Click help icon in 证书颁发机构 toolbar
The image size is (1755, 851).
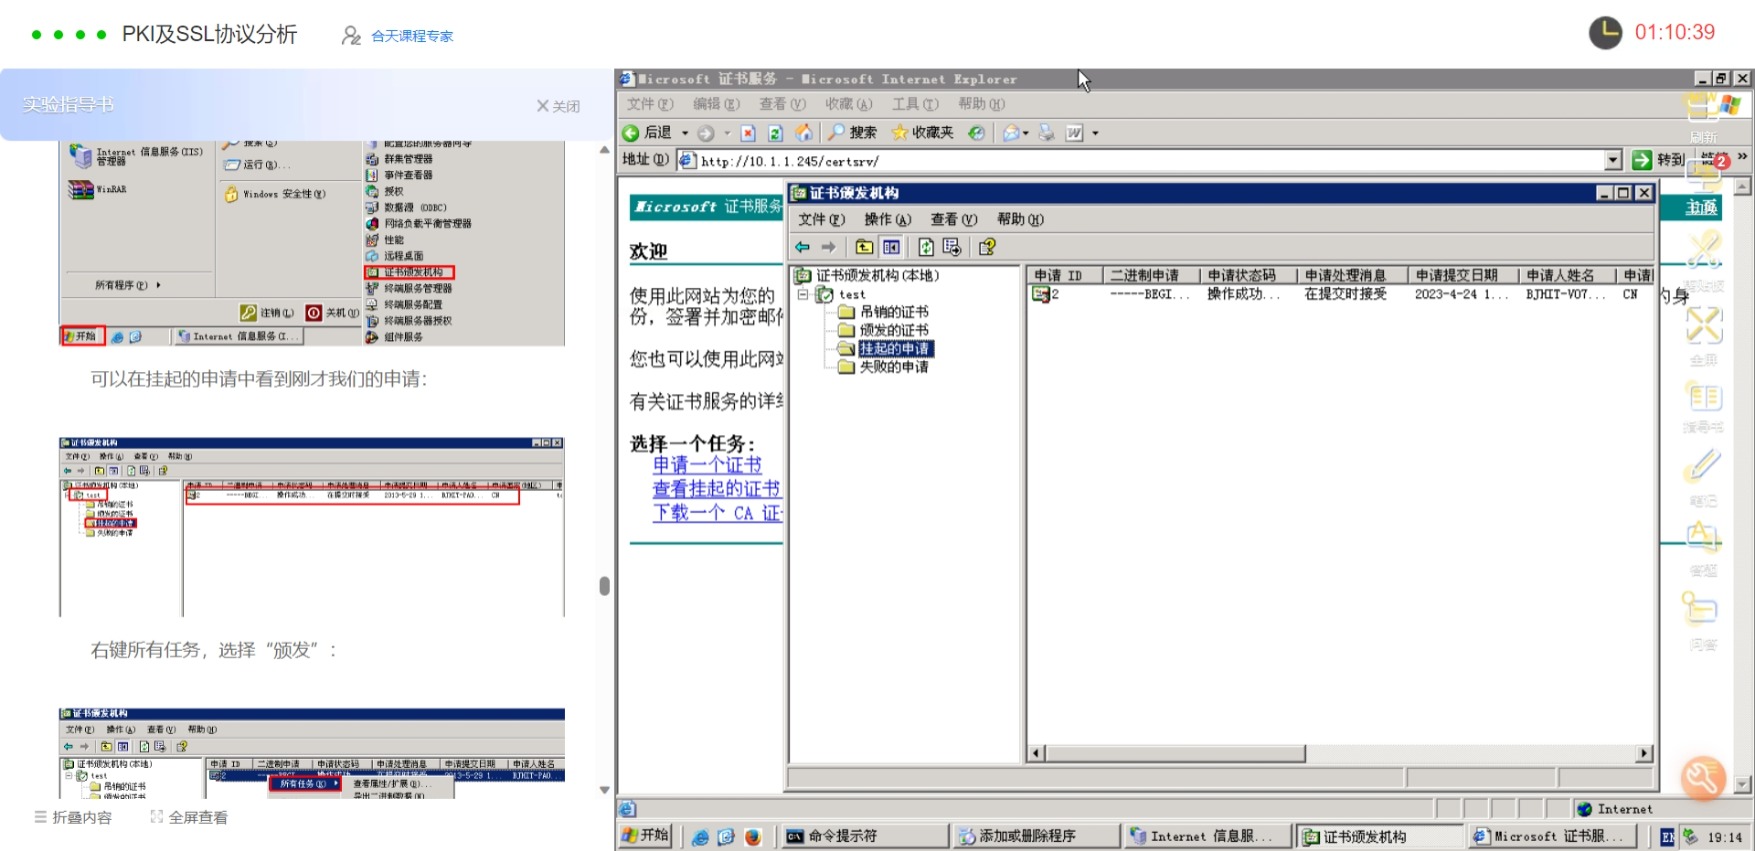pos(987,247)
